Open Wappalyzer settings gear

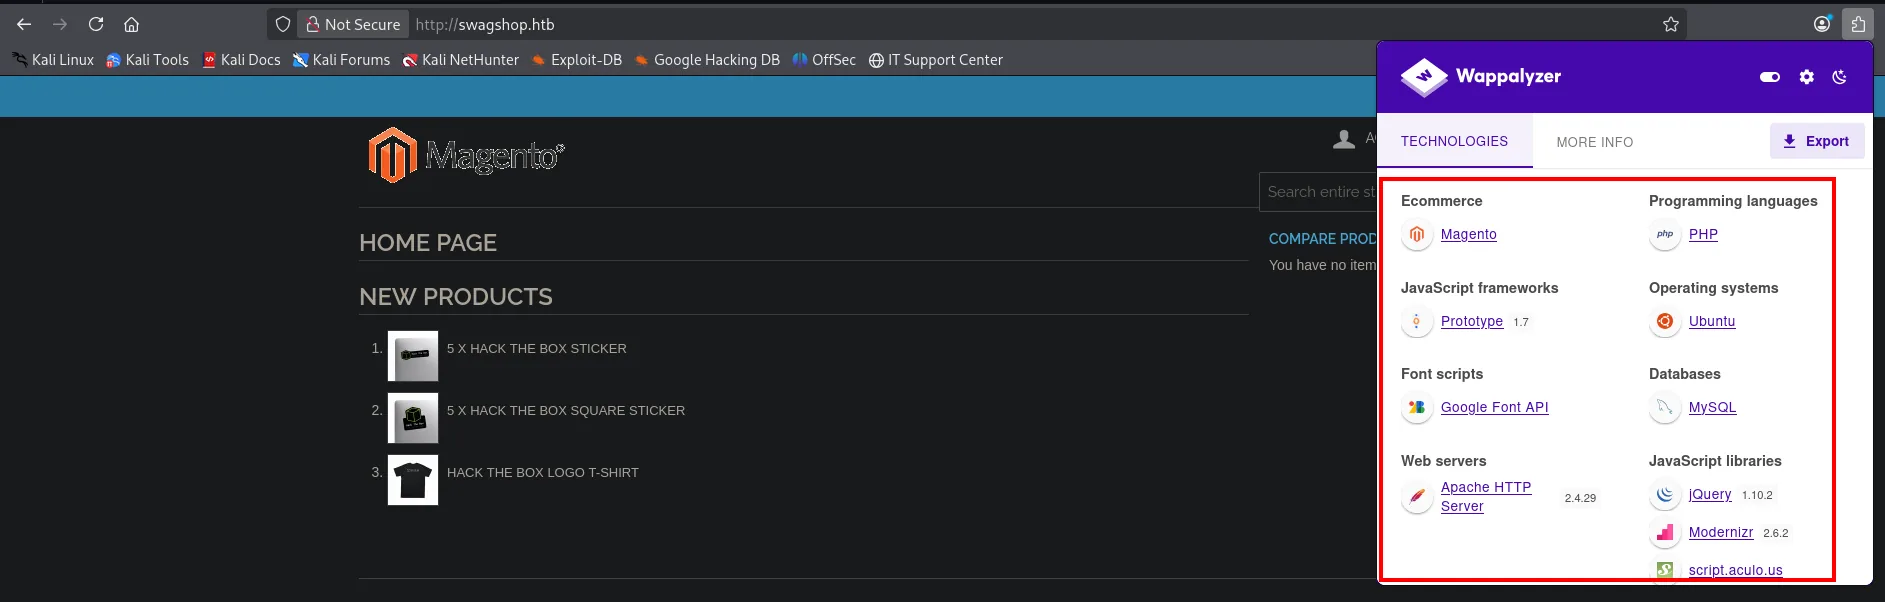coord(1806,77)
